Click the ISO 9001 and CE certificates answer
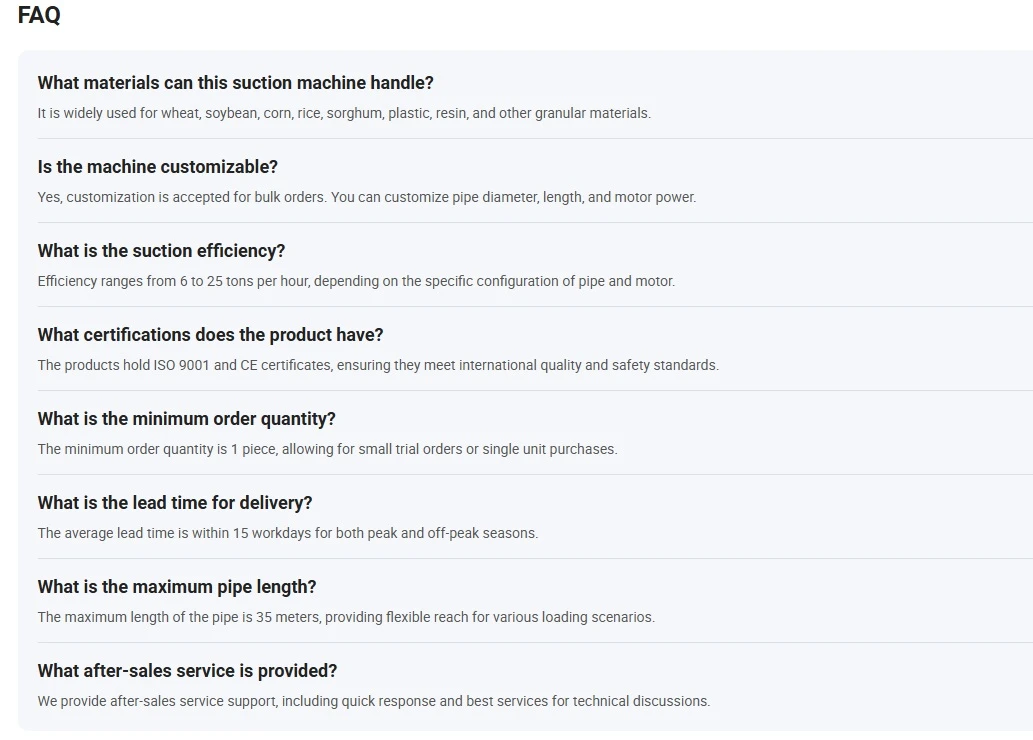This screenshot has height=740, width=1033. click(378, 365)
